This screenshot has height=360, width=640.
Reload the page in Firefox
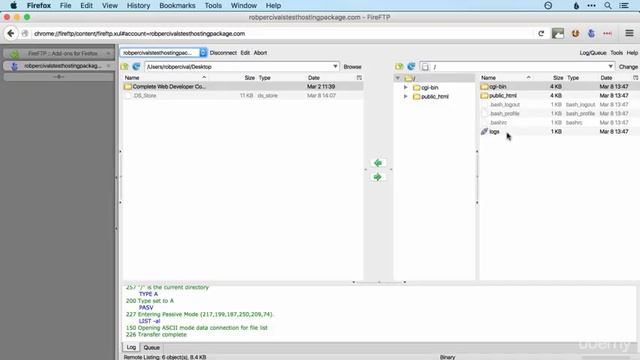pos(541,33)
